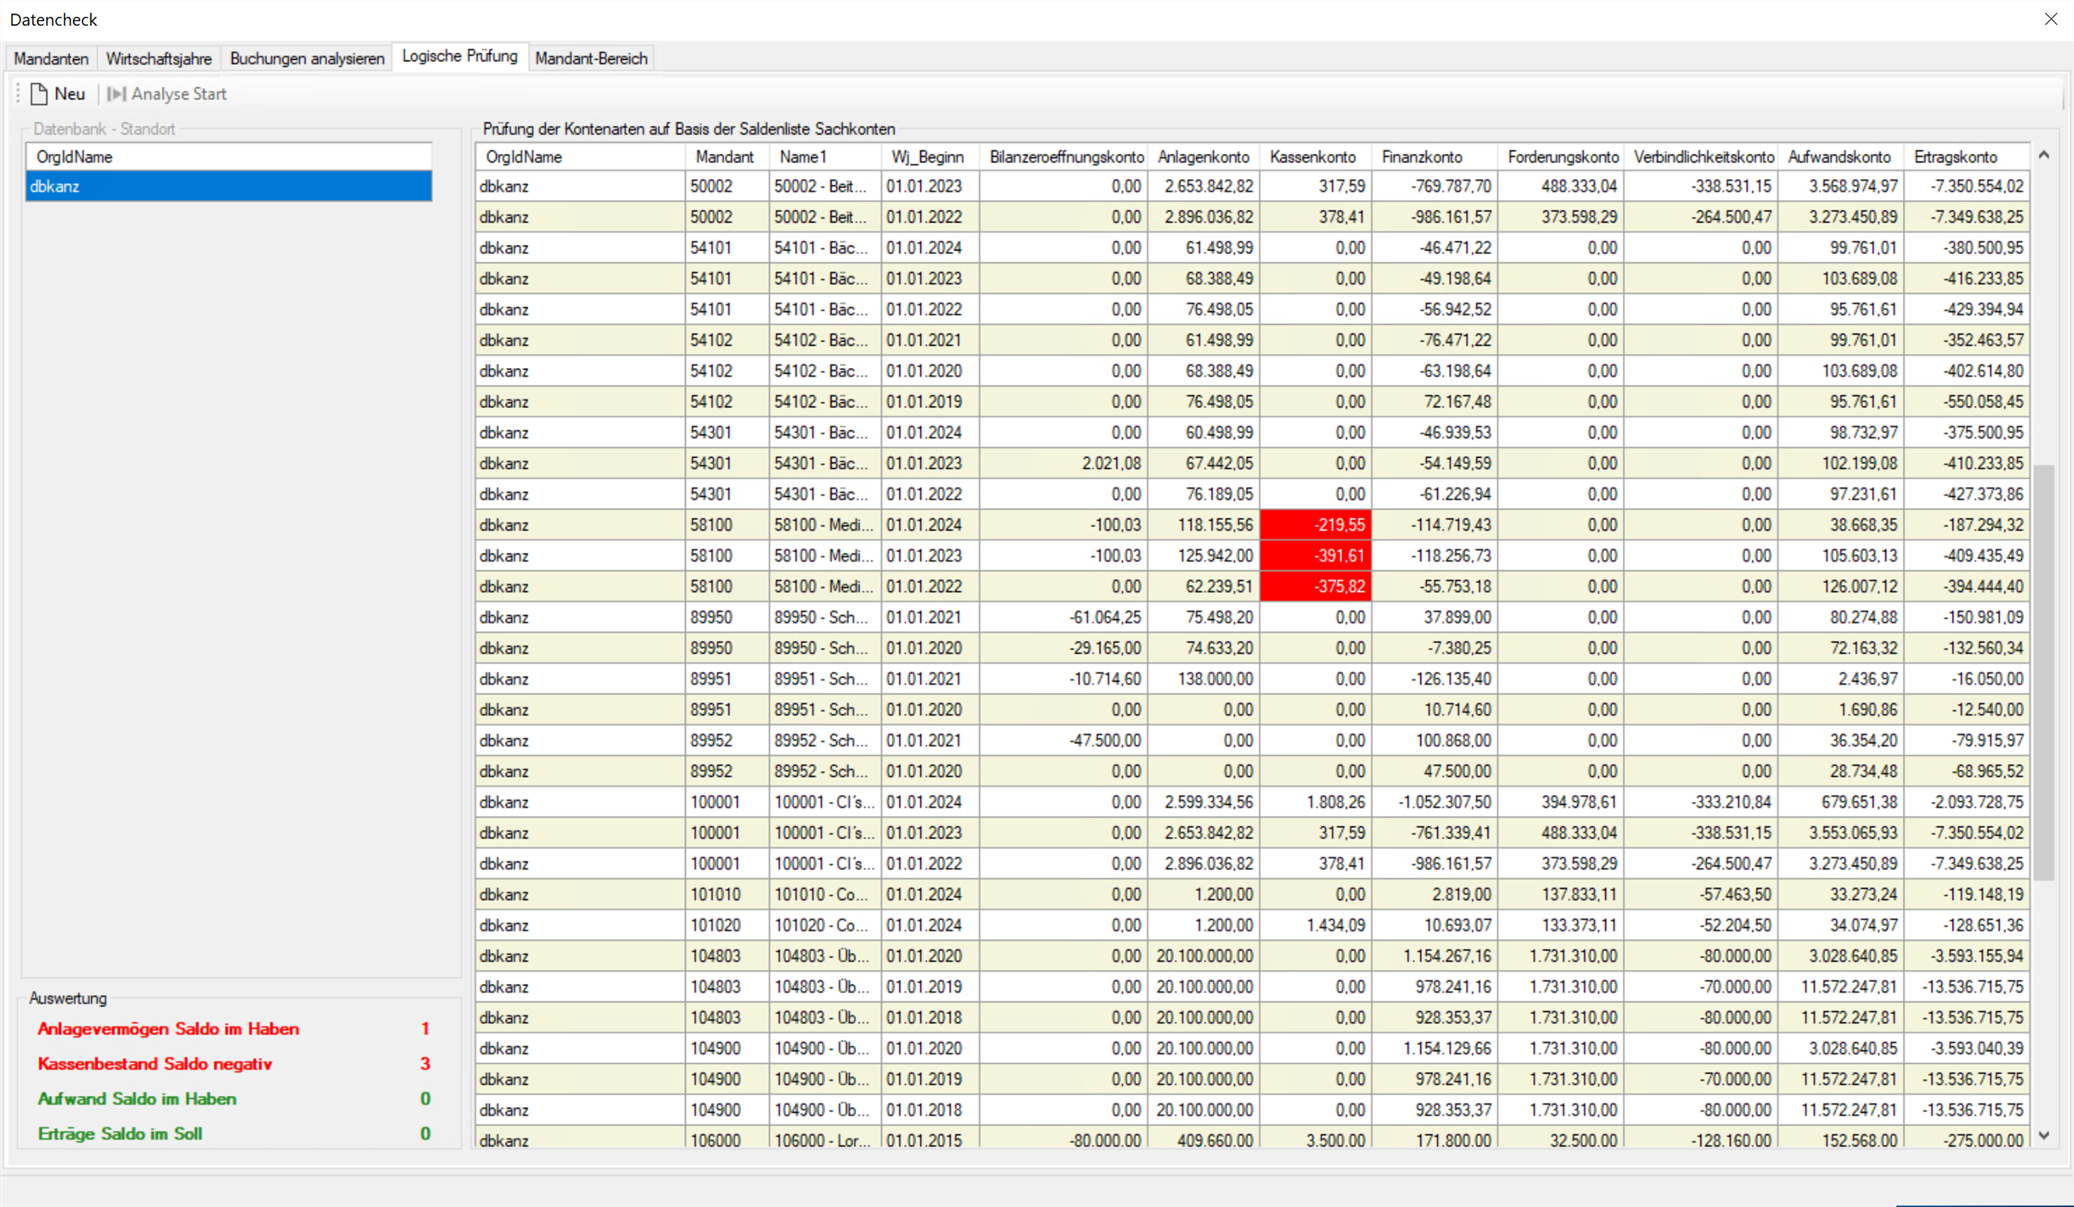Click the Ertragskonto column header
The image size is (2074, 1207).
[x=1966, y=157]
